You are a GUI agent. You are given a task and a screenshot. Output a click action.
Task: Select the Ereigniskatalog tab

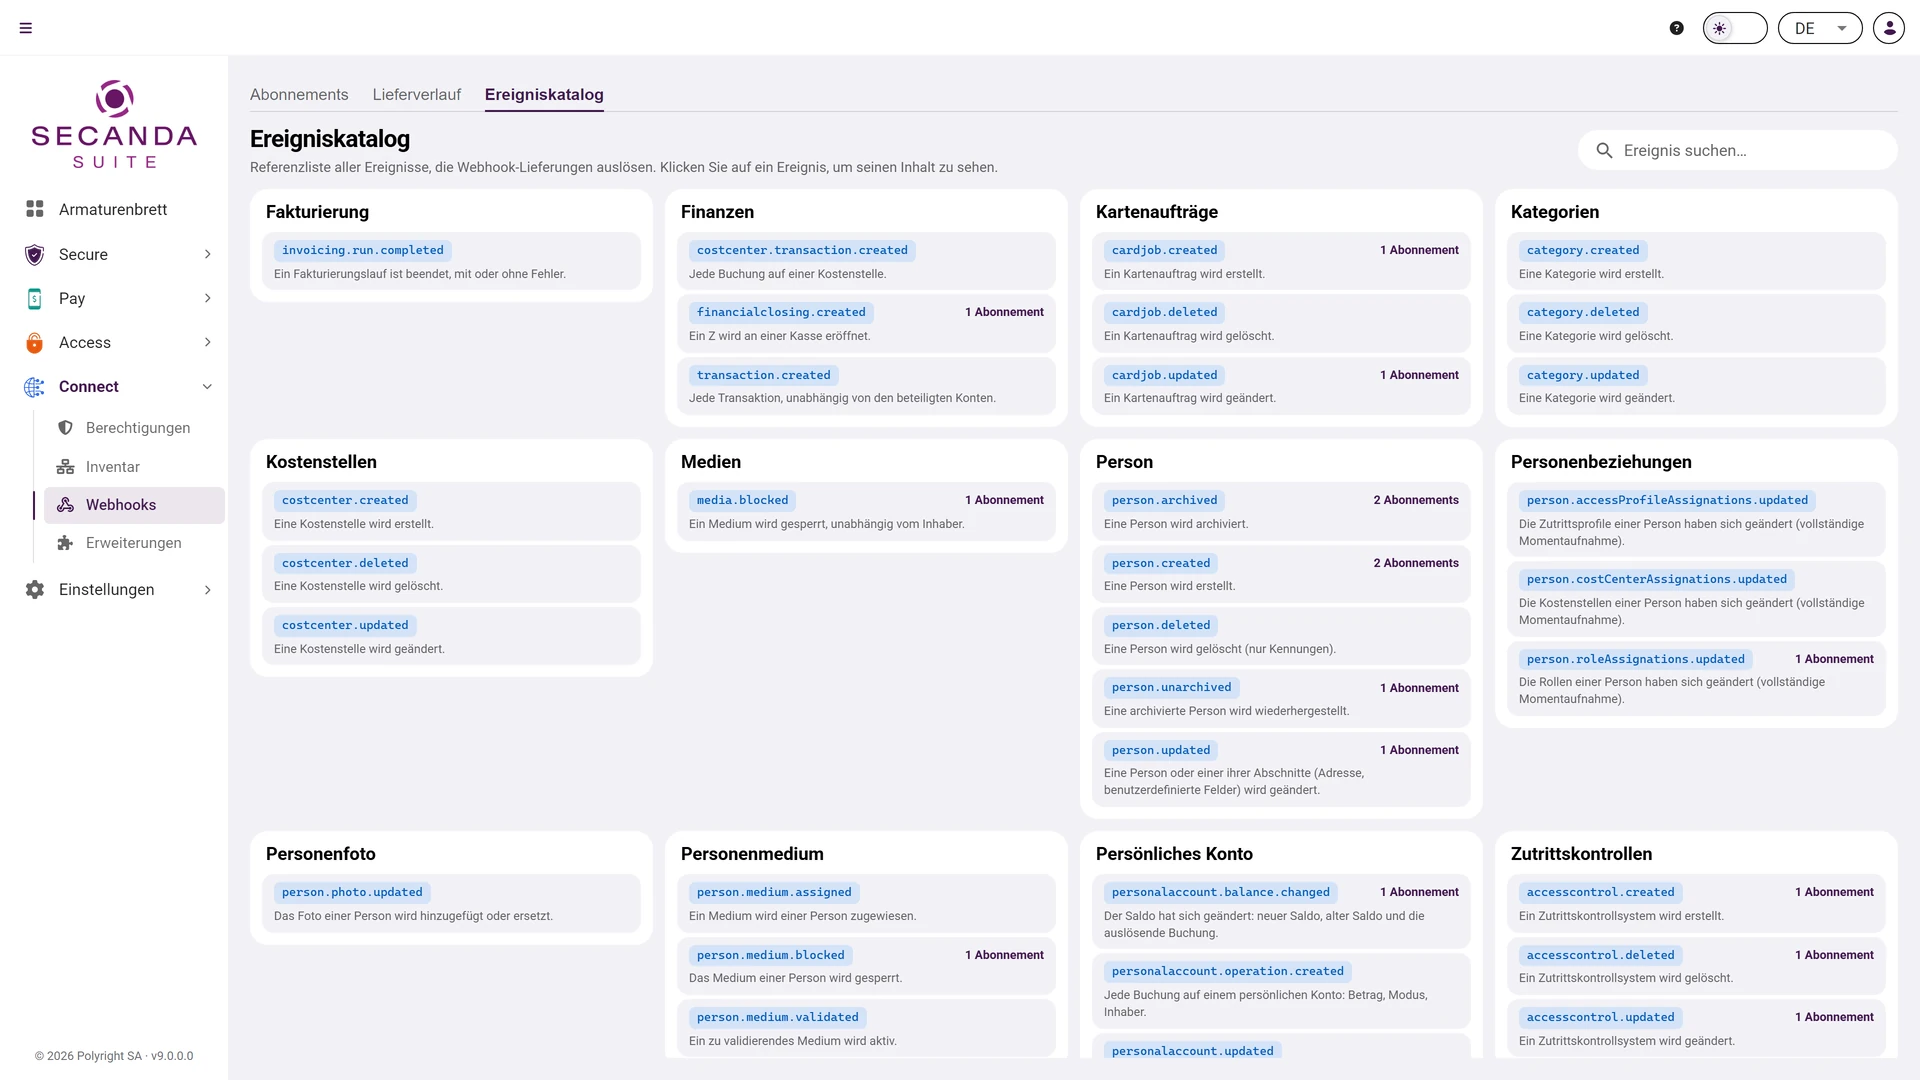tap(544, 94)
